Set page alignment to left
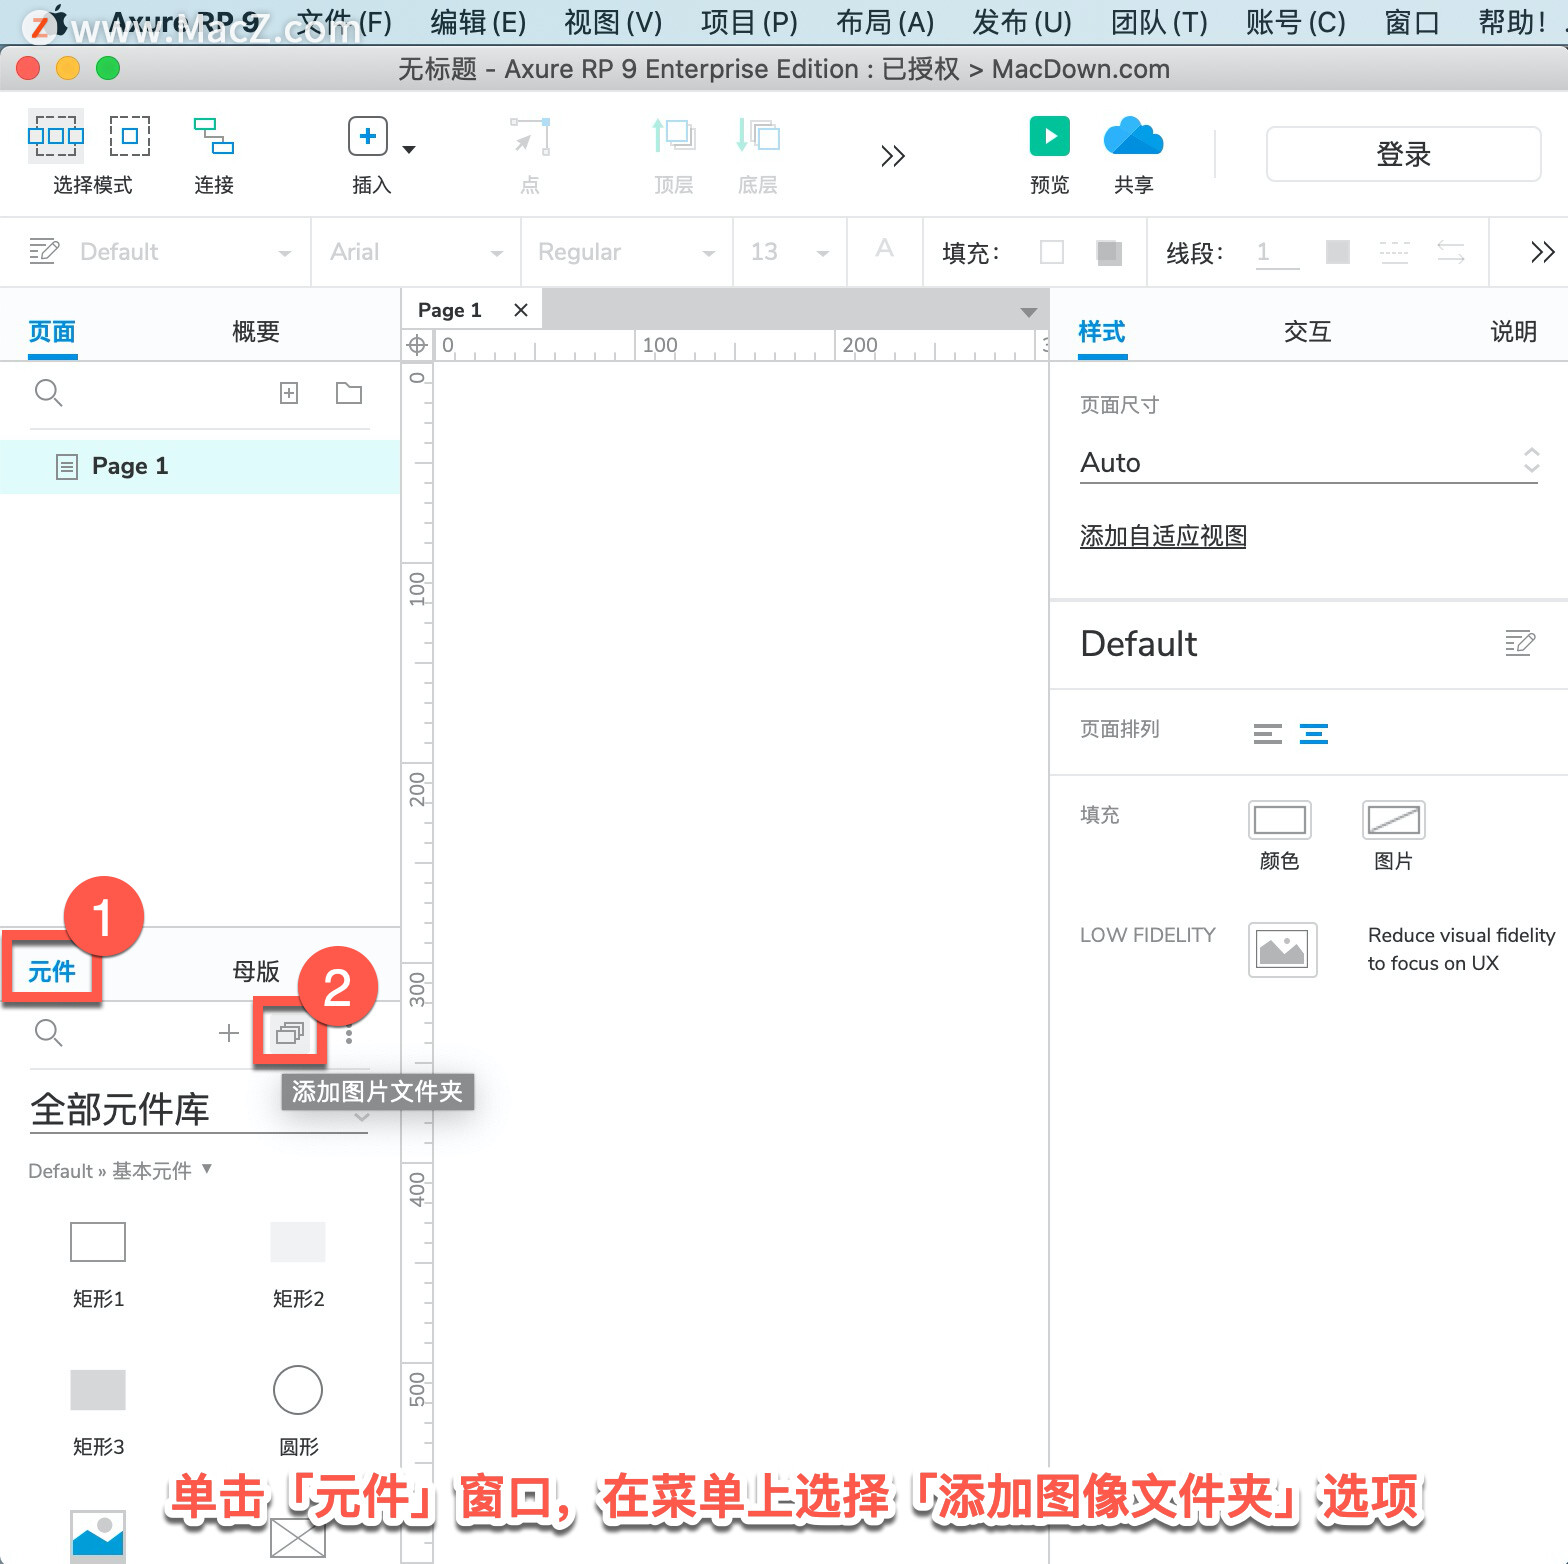 [1268, 734]
